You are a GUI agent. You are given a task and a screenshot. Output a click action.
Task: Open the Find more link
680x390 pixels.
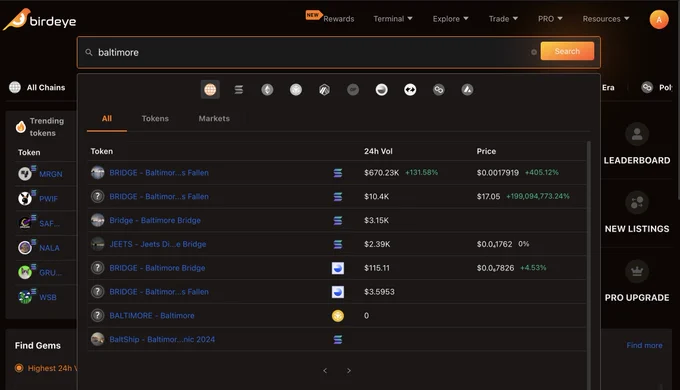644,345
